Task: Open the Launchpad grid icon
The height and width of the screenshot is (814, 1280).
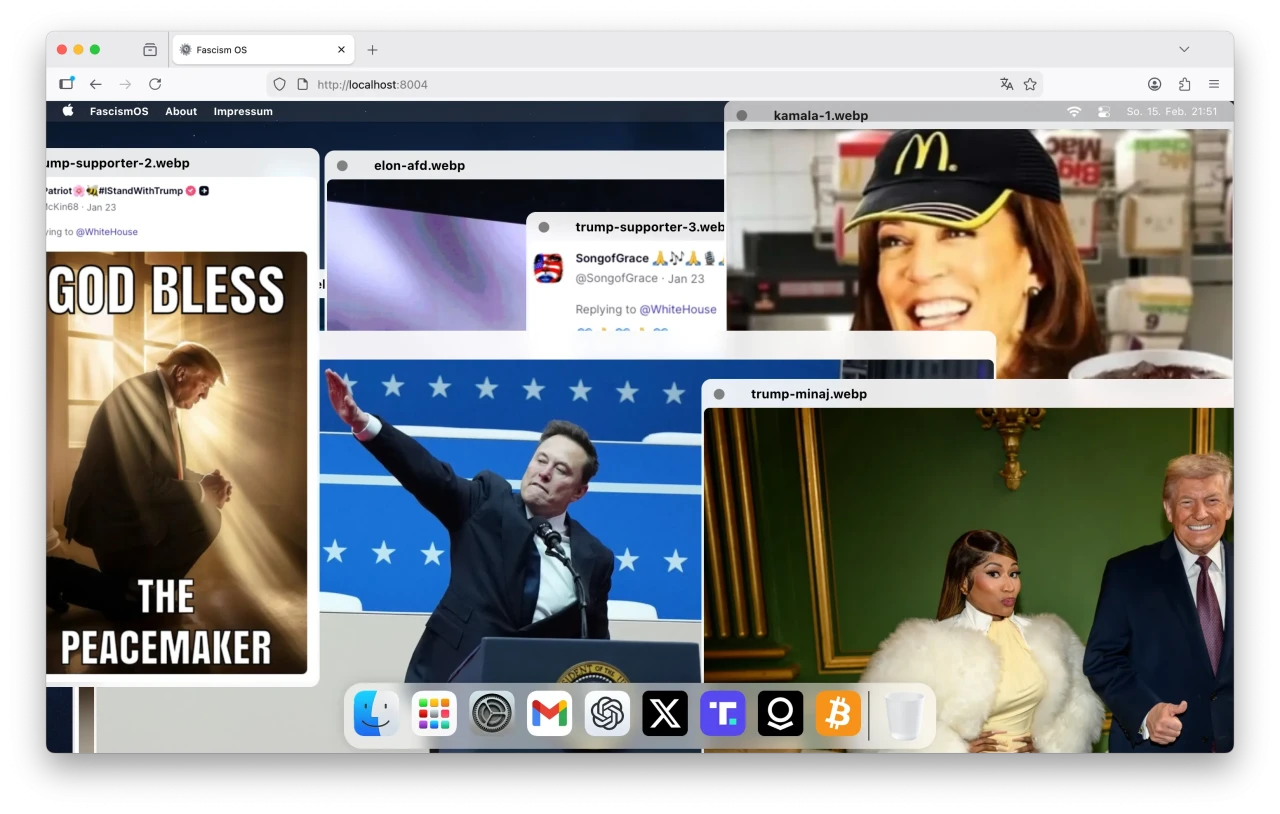Action: coord(434,714)
